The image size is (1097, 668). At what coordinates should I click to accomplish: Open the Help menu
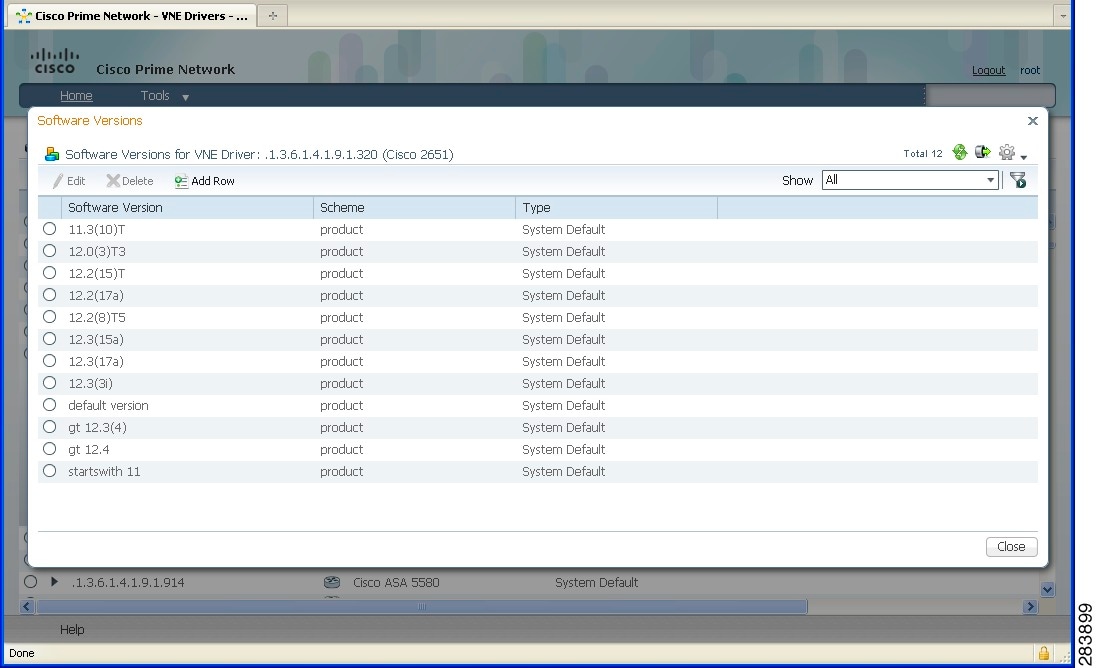72,630
